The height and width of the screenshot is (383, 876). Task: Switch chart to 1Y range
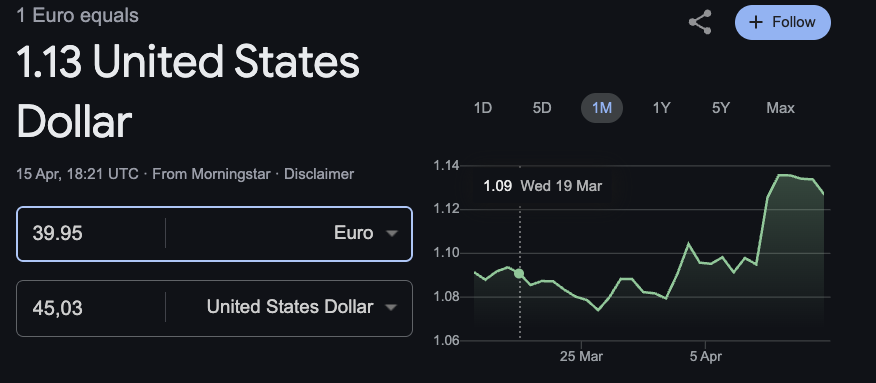pos(661,108)
